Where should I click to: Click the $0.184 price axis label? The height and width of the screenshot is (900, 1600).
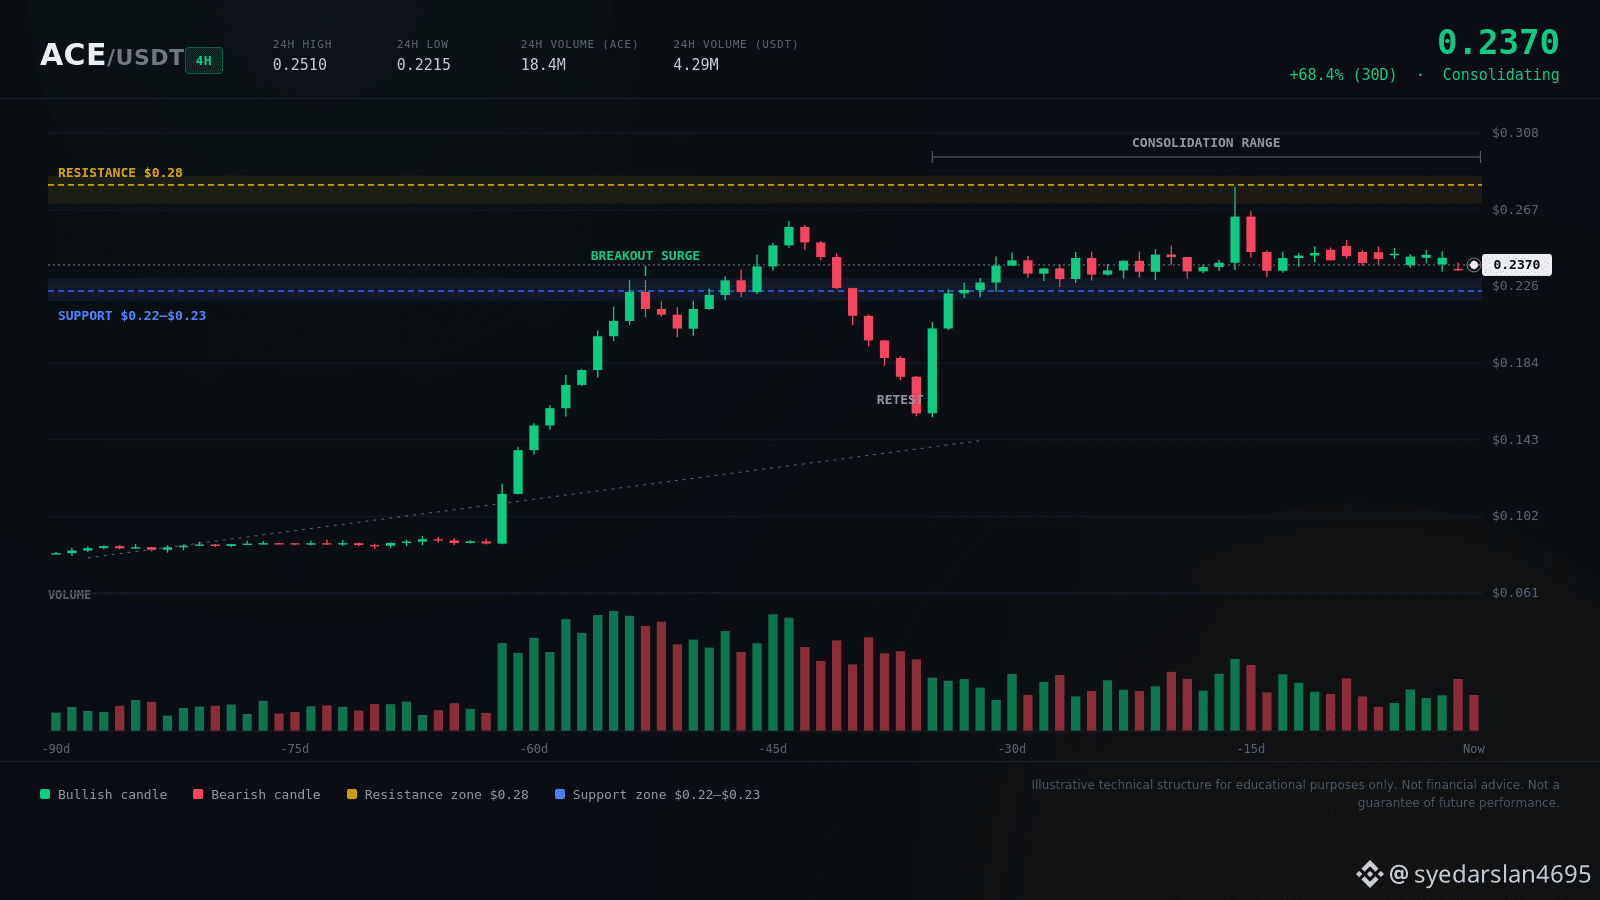click(1515, 363)
